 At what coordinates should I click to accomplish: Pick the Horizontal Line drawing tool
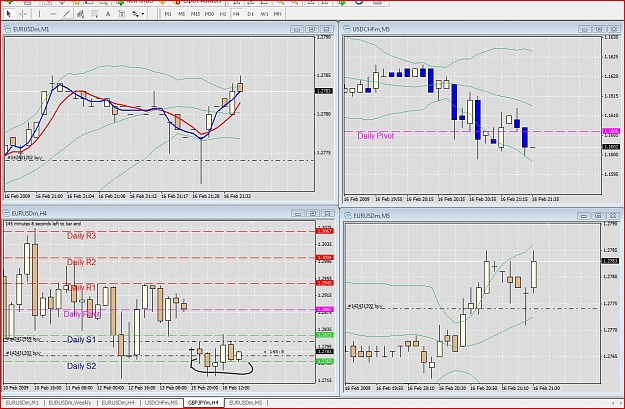tap(53, 14)
